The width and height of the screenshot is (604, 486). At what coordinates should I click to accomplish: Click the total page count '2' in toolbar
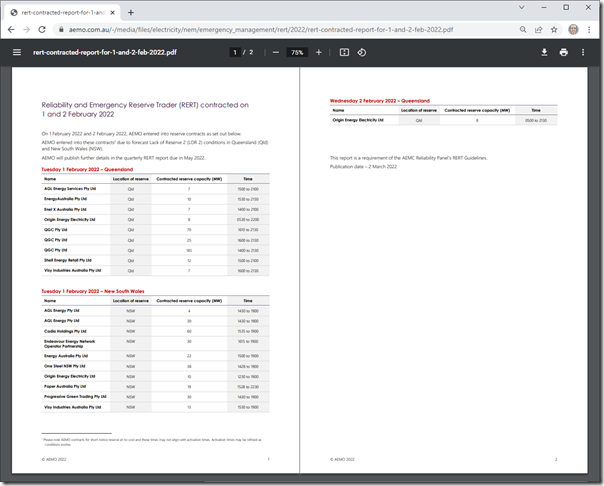tap(251, 52)
